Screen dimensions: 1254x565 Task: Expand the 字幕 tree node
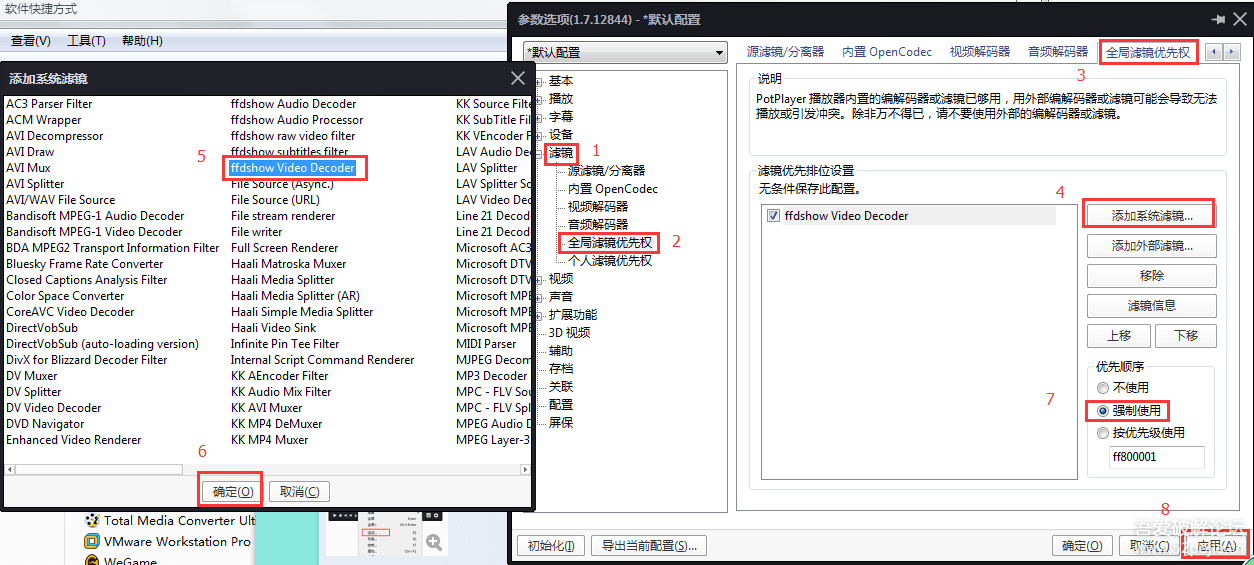coord(540,117)
